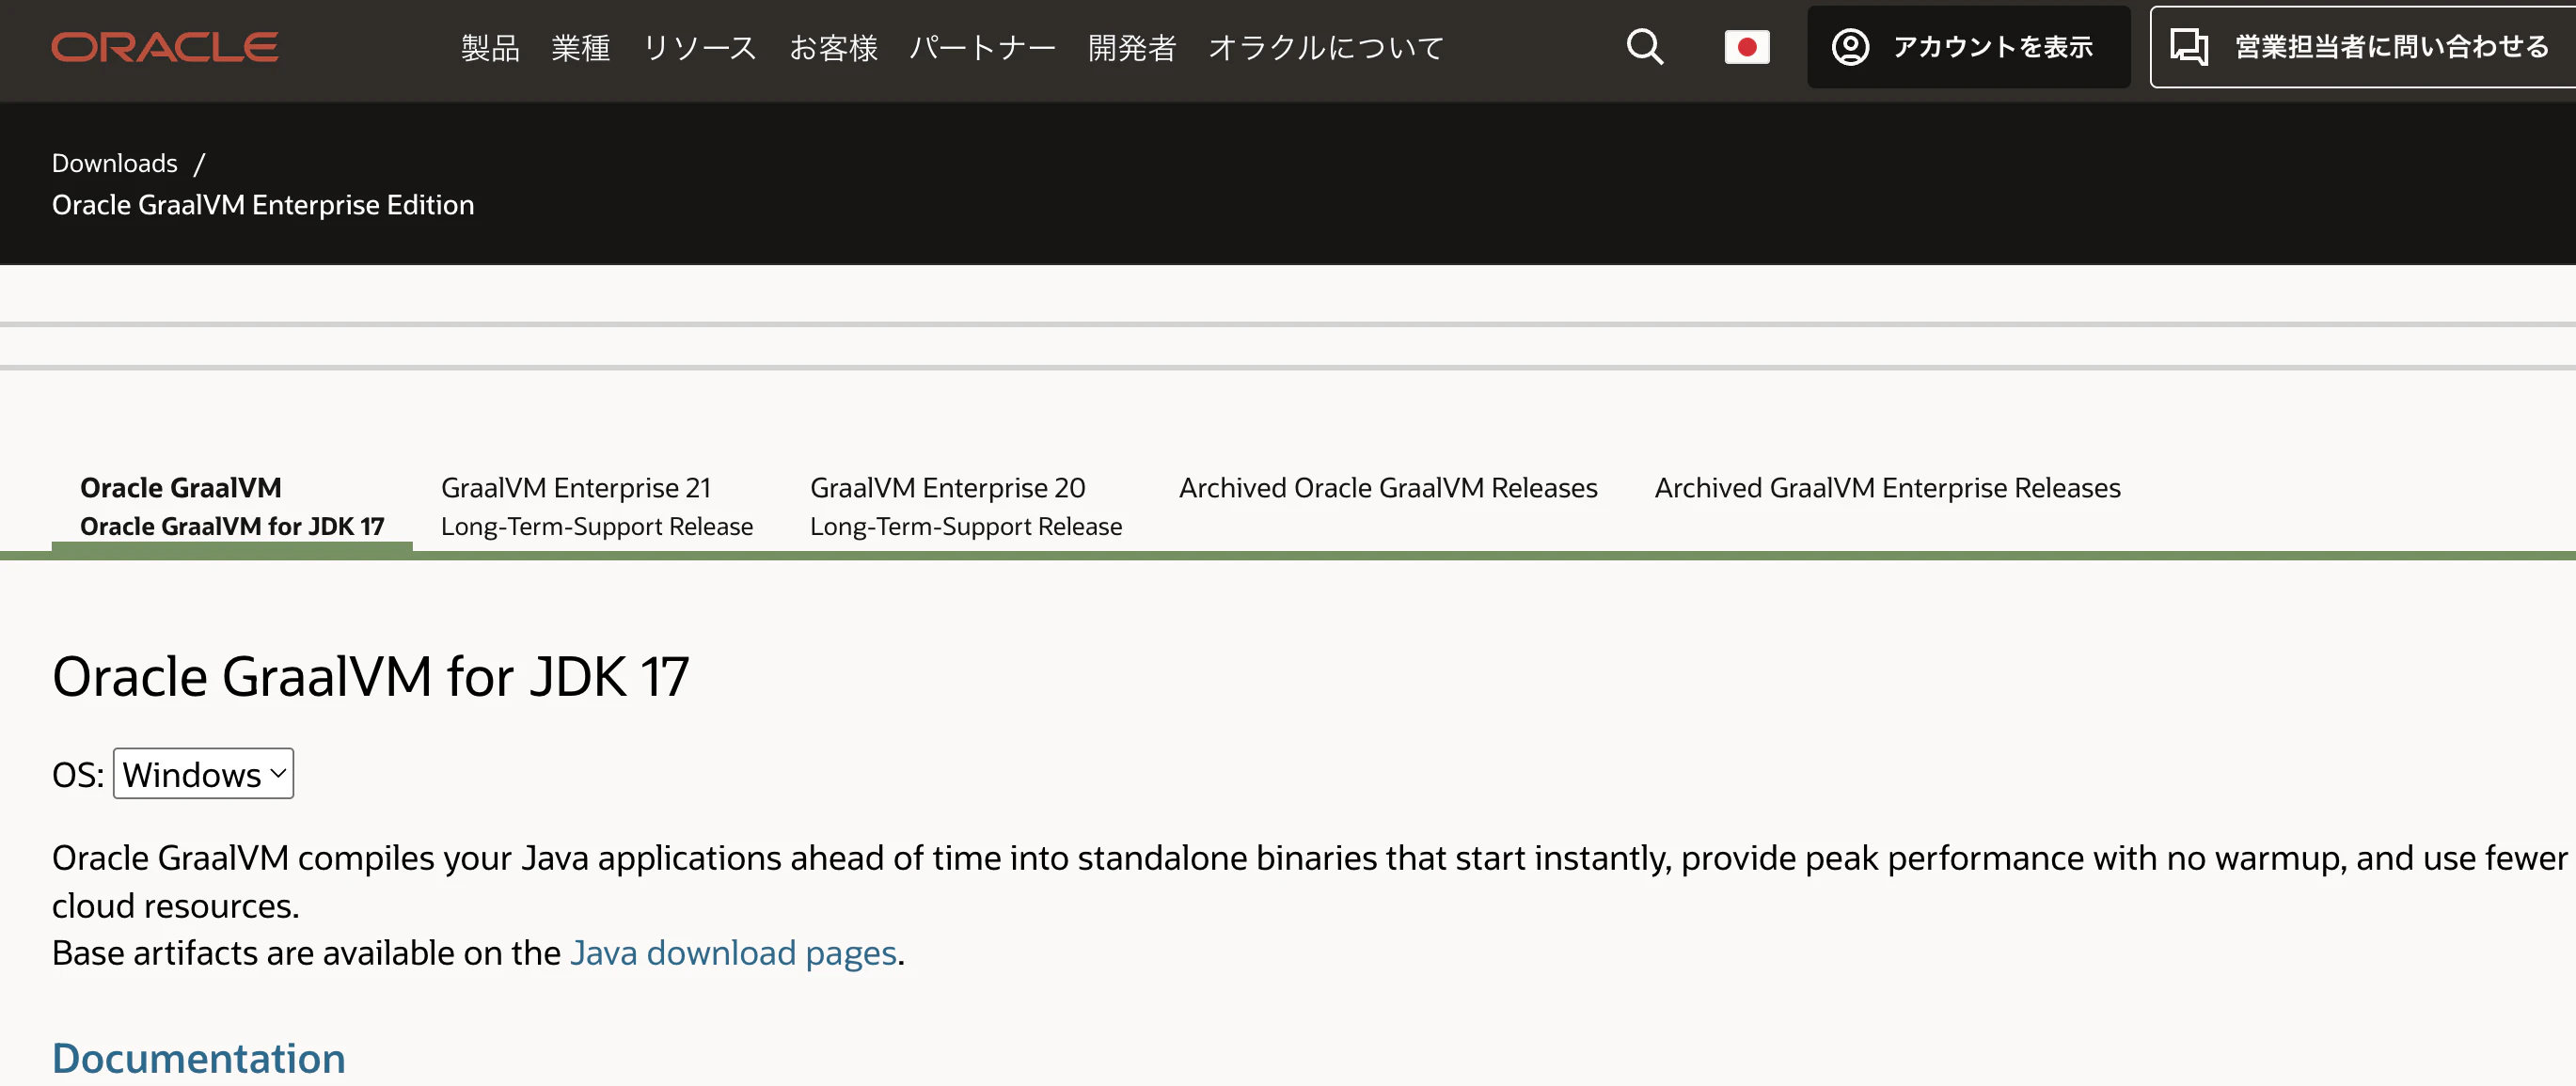Image resolution: width=2576 pixels, height=1086 pixels.
Task: Open Archived Oracle GraalVM Releases tab
Action: [1388, 488]
